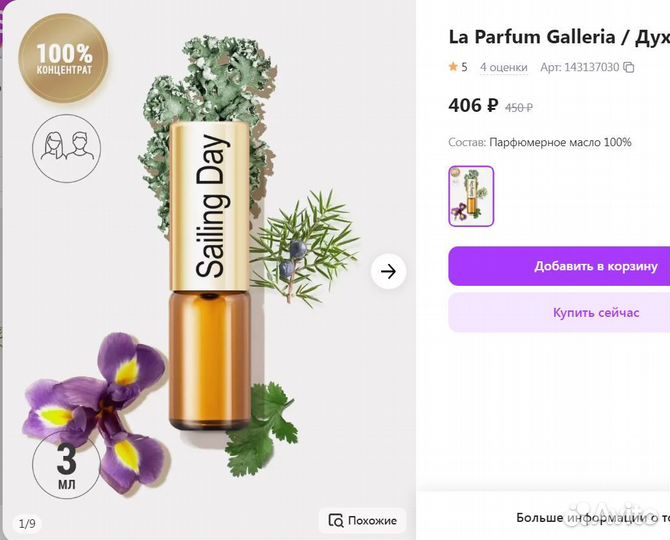Click the 3 мл volume badge
This screenshot has height=540, width=670.
pos(66,467)
